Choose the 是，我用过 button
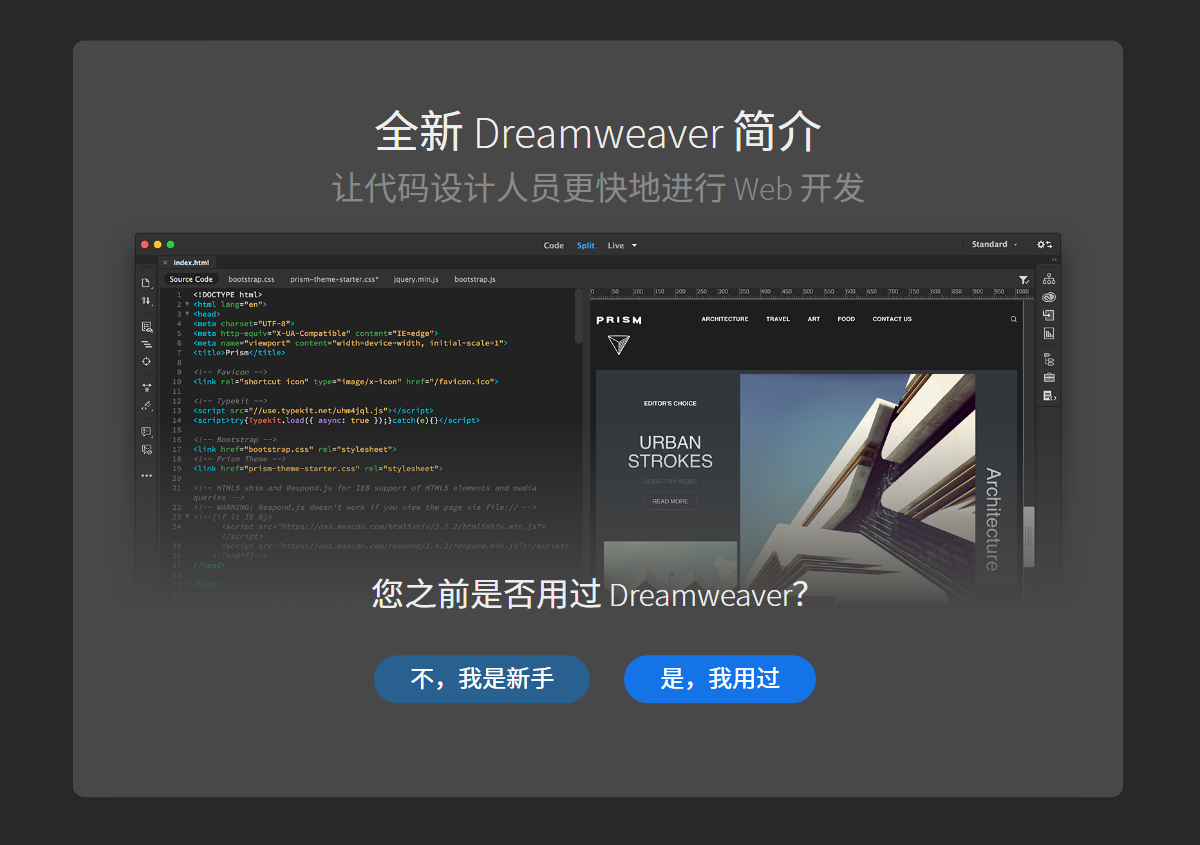Viewport: 1200px width, 845px height. 720,679
